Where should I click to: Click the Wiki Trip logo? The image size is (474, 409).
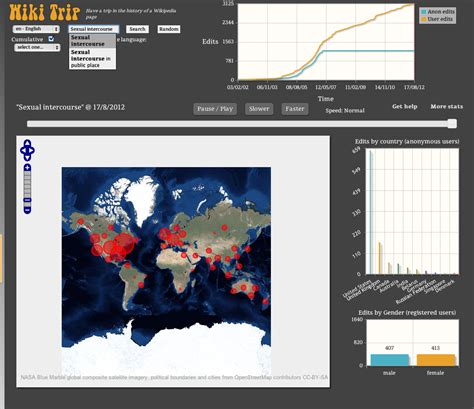click(44, 12)
